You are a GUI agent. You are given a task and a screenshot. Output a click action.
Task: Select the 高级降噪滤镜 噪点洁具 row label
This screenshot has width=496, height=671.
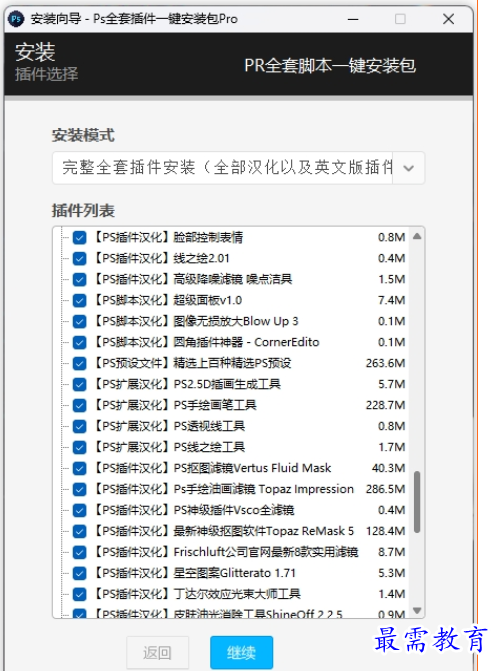192,279
